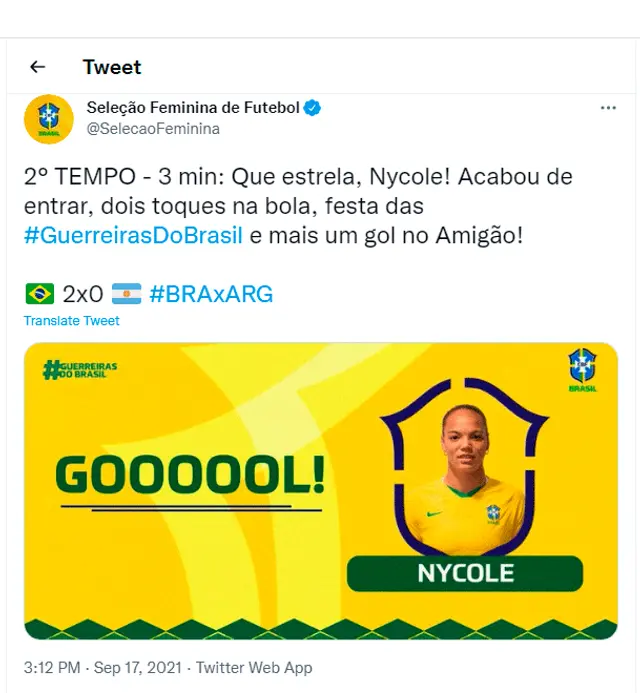Click the CBF Brasil crest in the image corner
The width and height of the screenshot is (640, 693).
[x=582, y=370]
